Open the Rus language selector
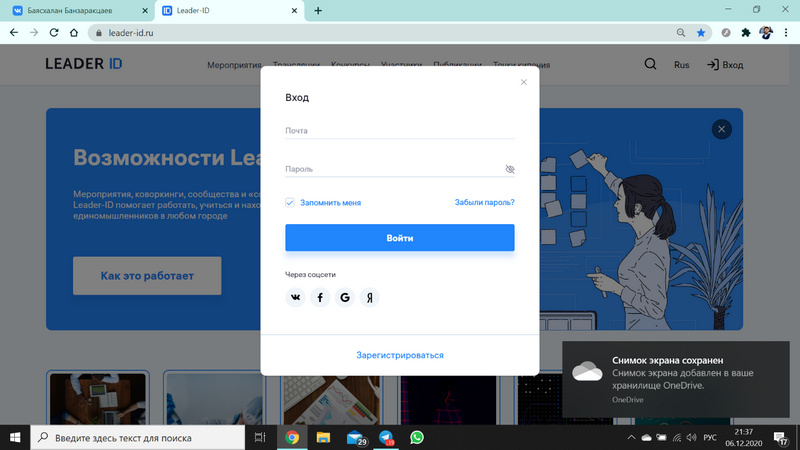The width and height of the screenshot is (800, 450). point(681,65)
